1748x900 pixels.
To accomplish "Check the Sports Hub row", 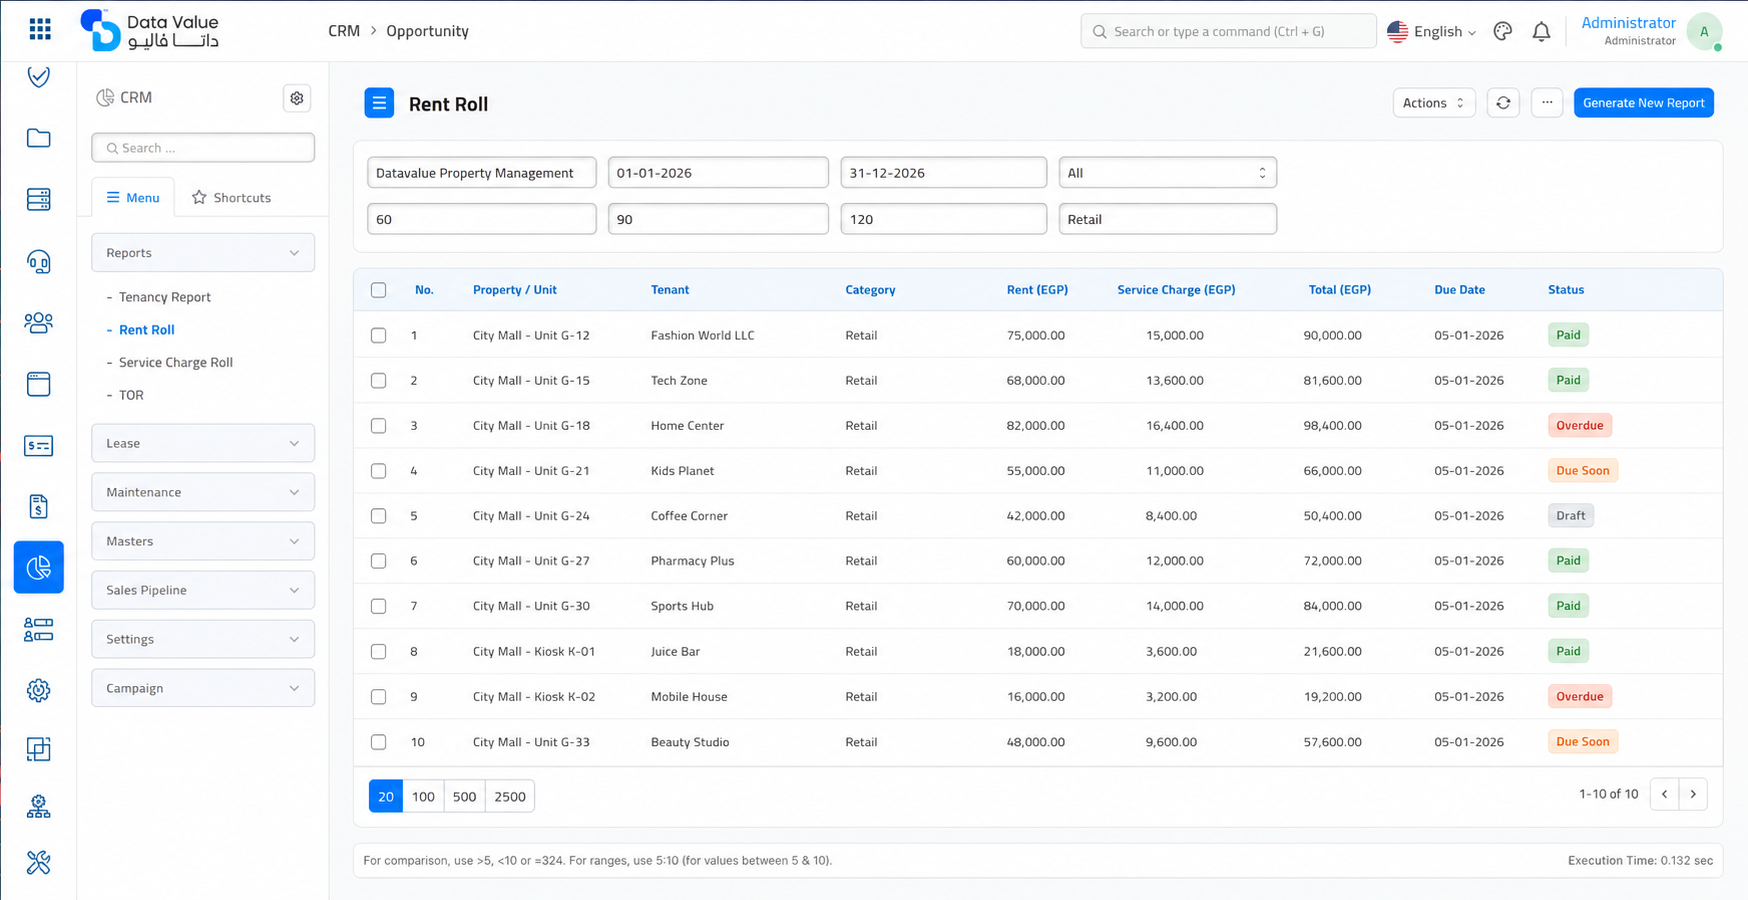I will tap(378, 606).
